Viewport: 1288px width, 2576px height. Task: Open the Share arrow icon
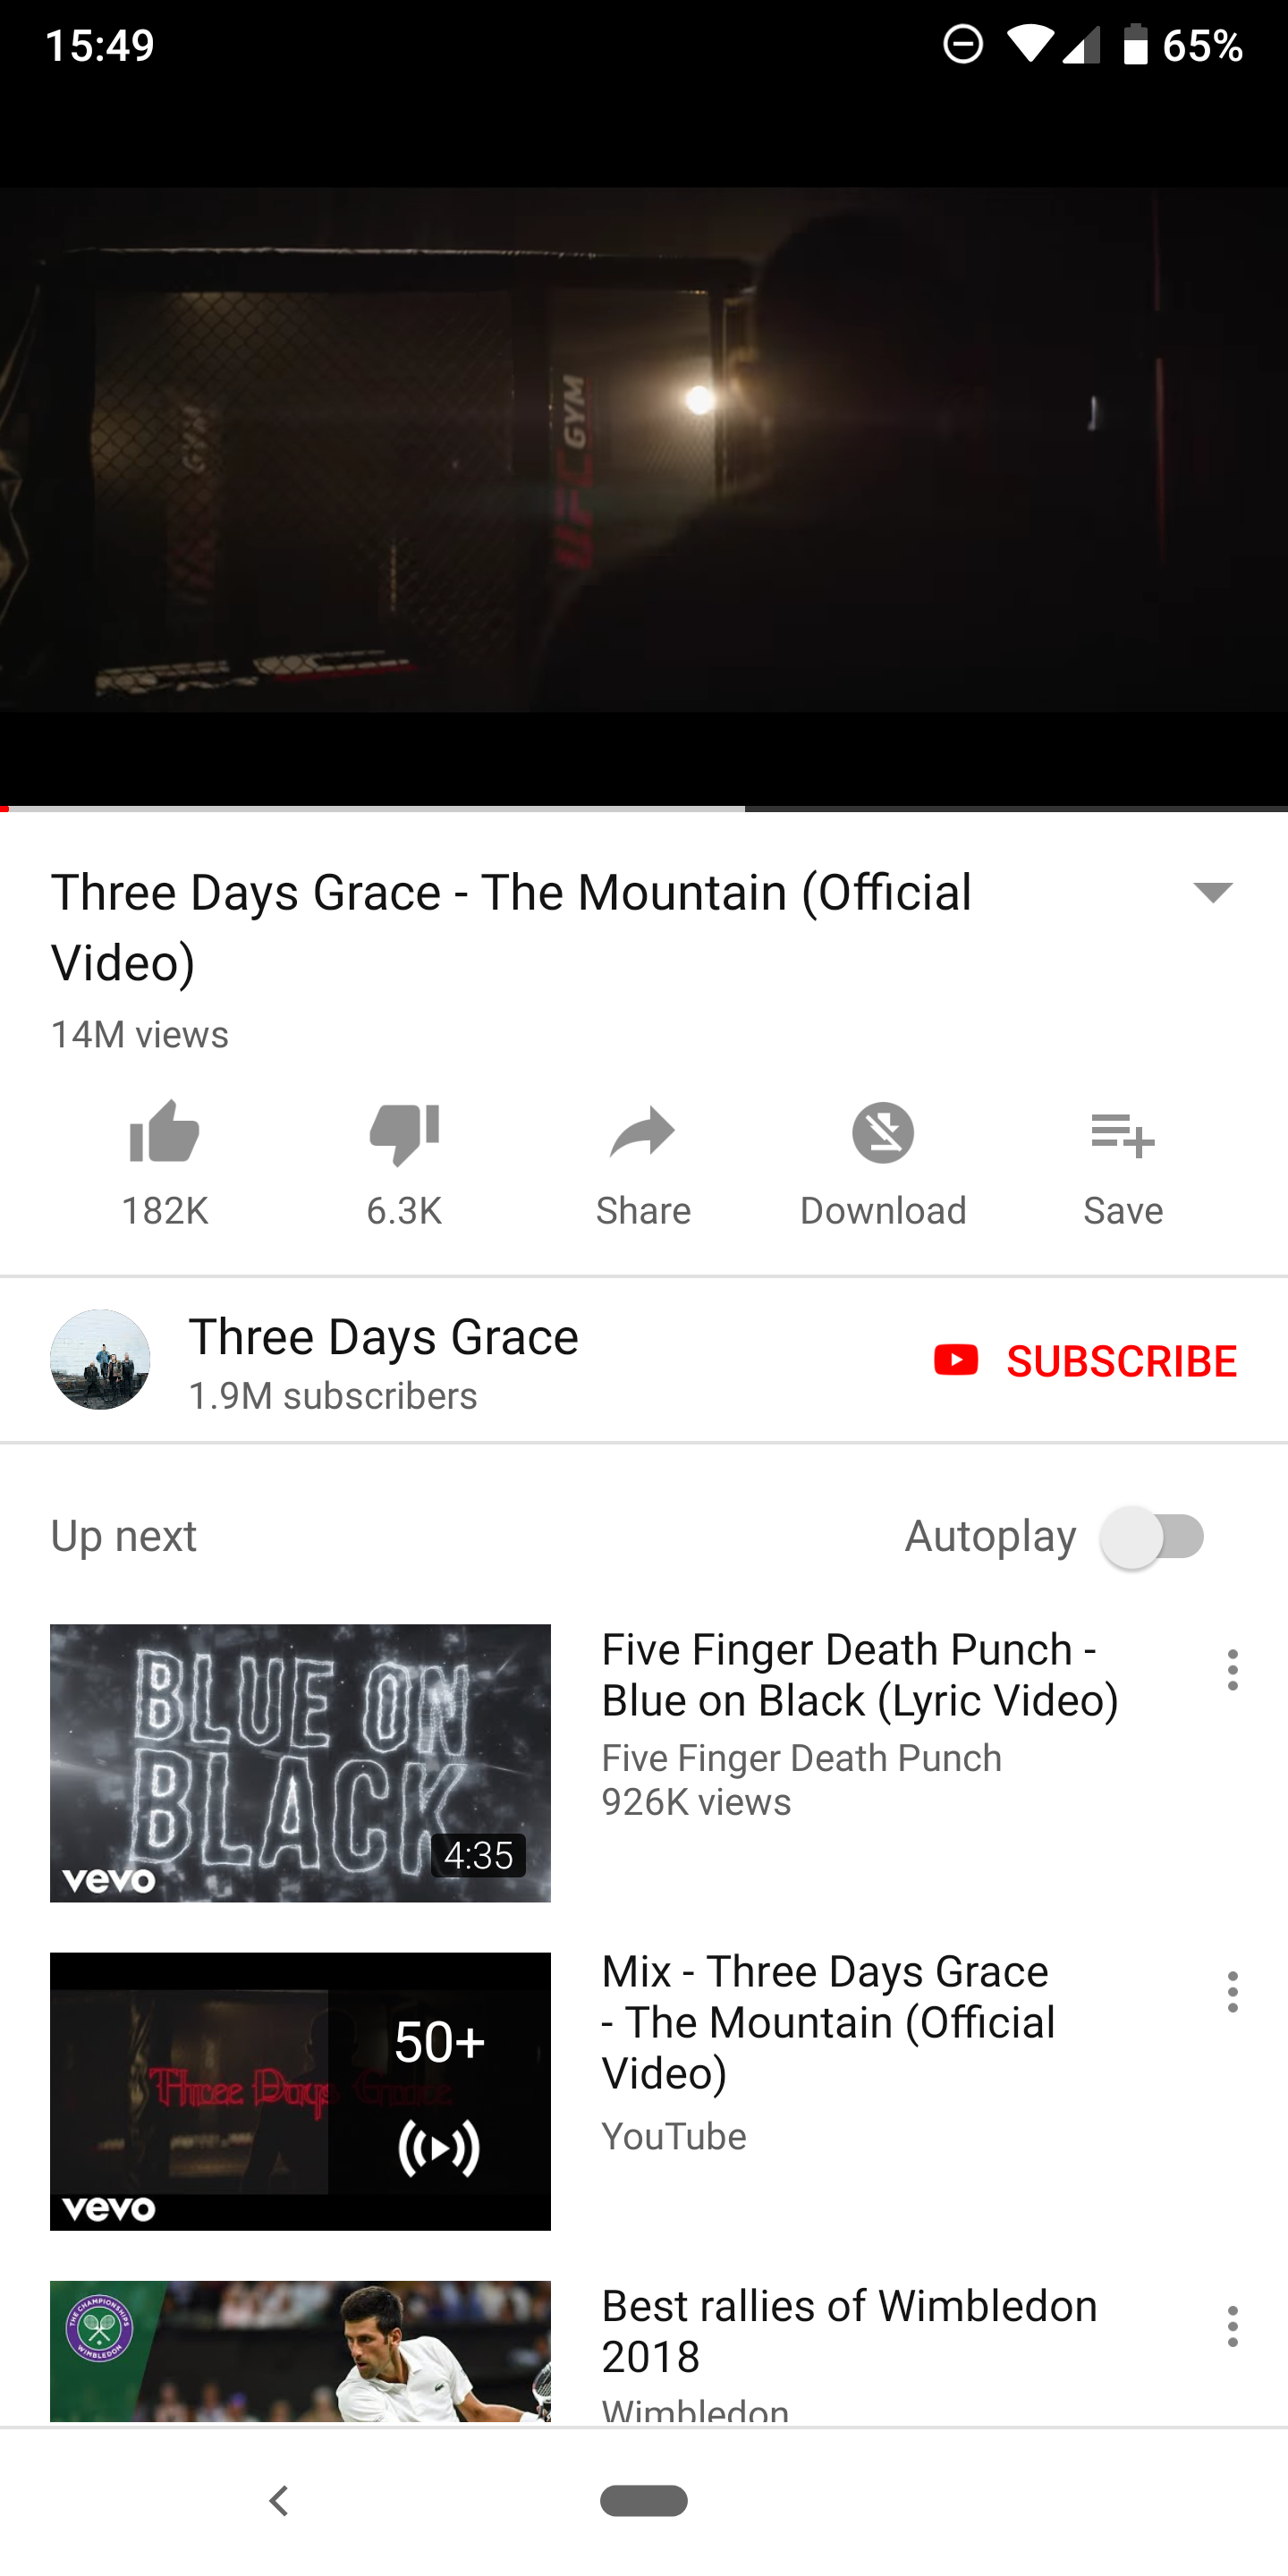(643, 1132)
